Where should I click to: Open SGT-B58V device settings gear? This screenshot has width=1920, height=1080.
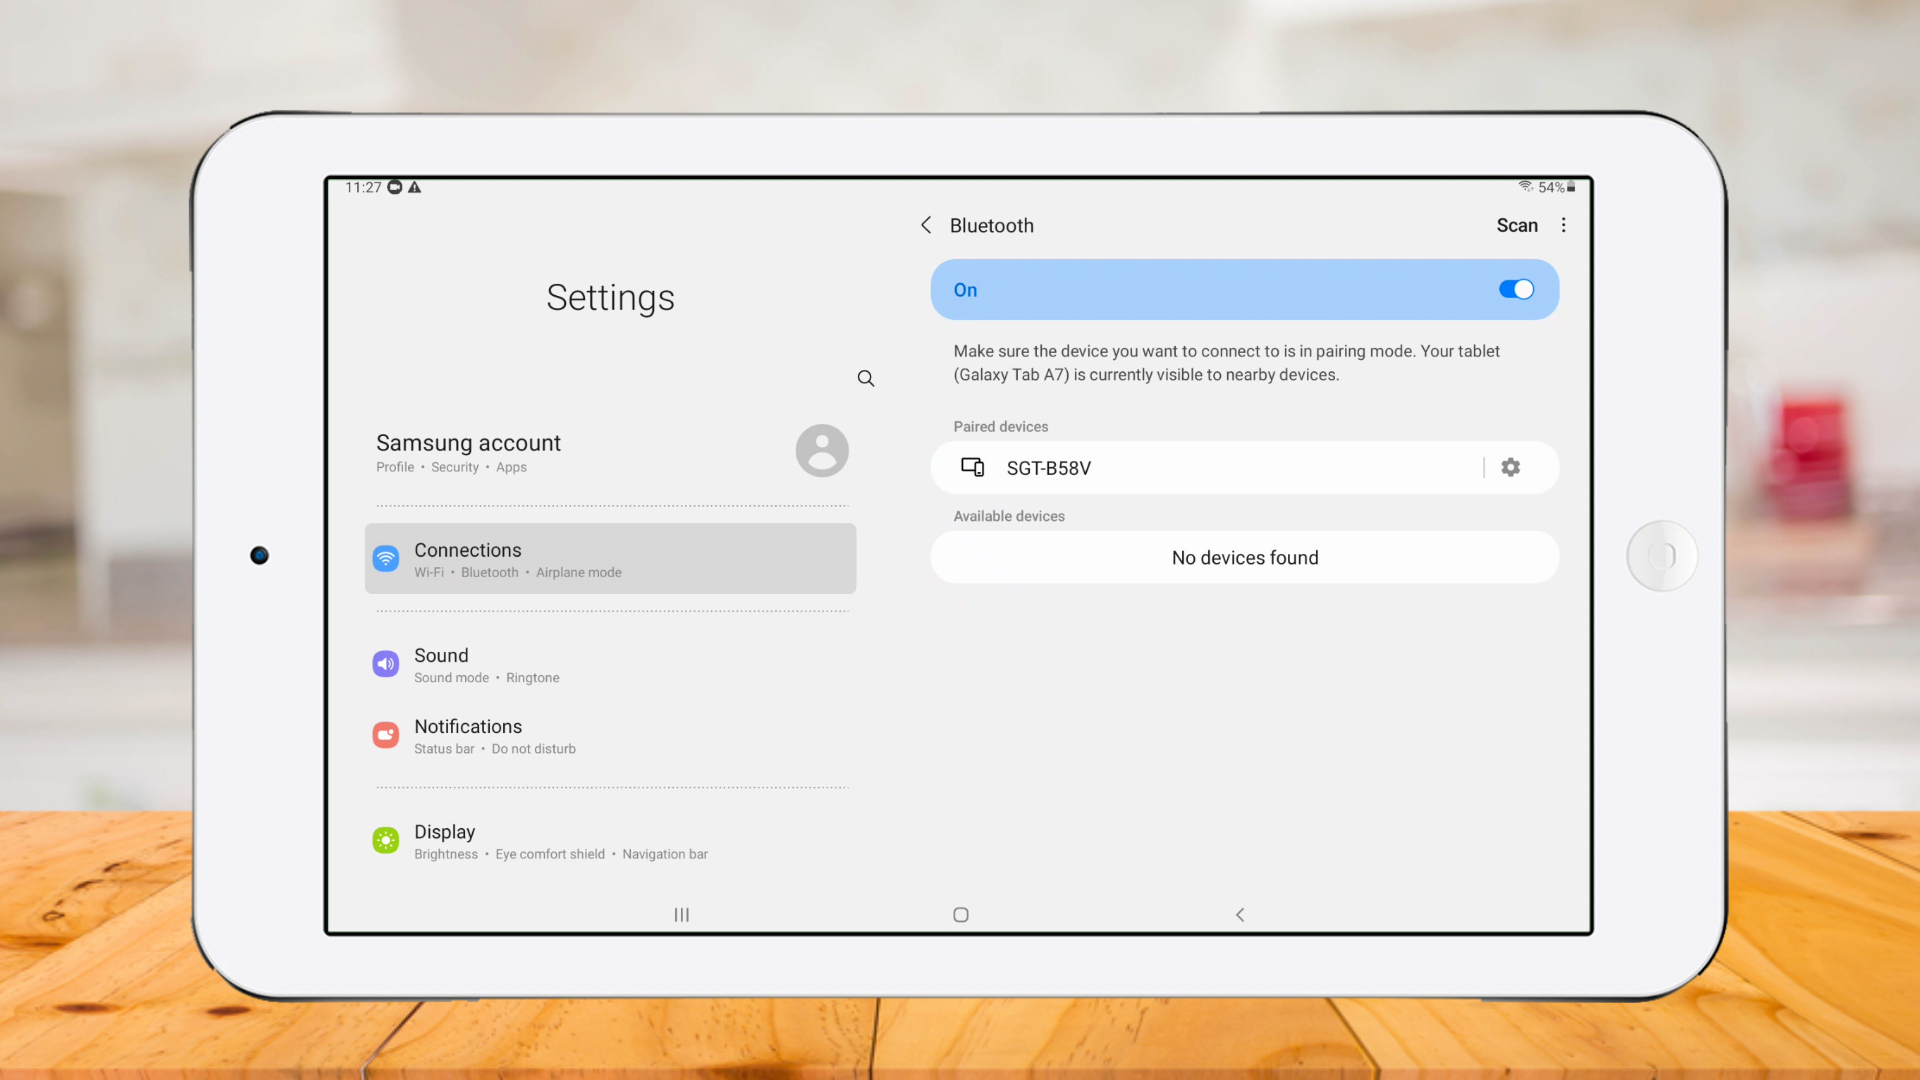click(1510, 467)
